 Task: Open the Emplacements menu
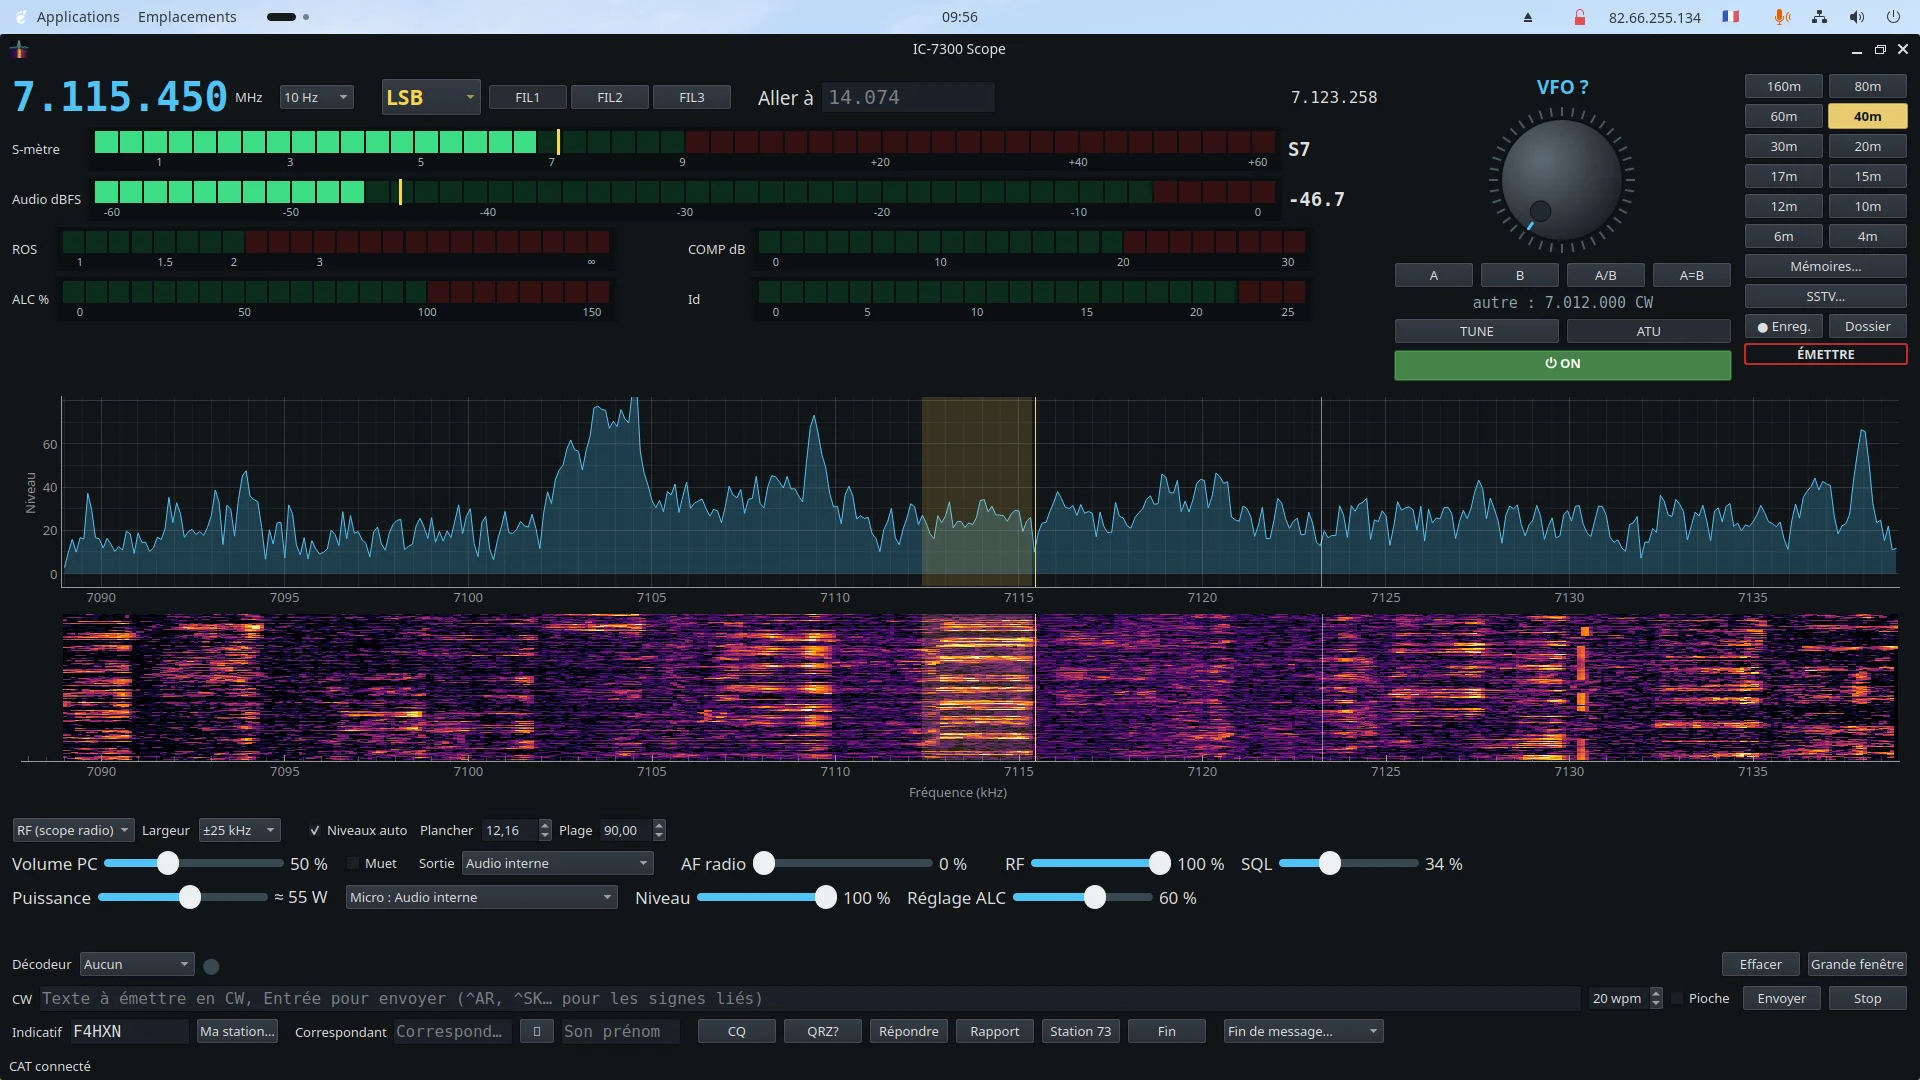click(187, 17)
